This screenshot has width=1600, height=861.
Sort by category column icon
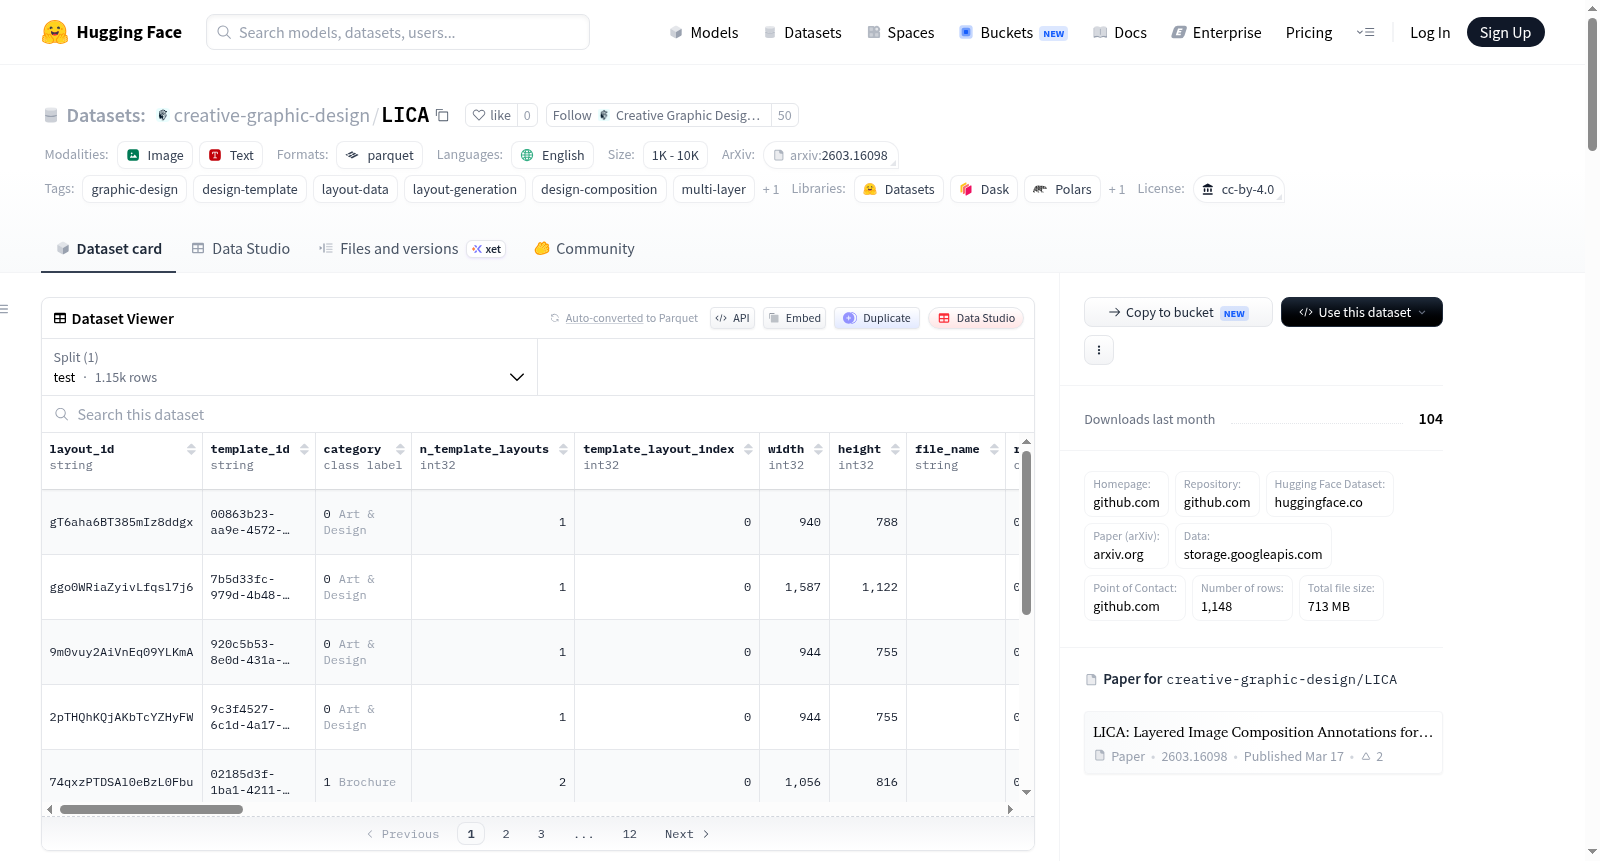(400, 449)
